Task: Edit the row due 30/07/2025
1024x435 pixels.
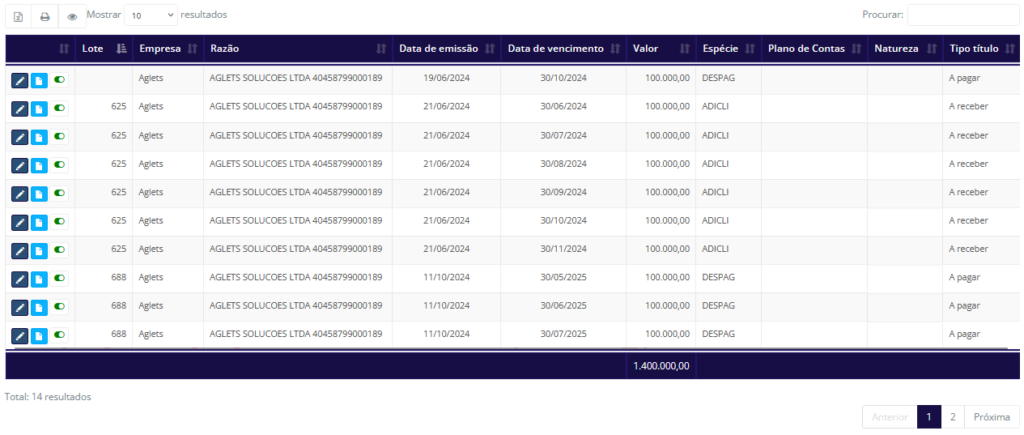Action: click(20, 336)
